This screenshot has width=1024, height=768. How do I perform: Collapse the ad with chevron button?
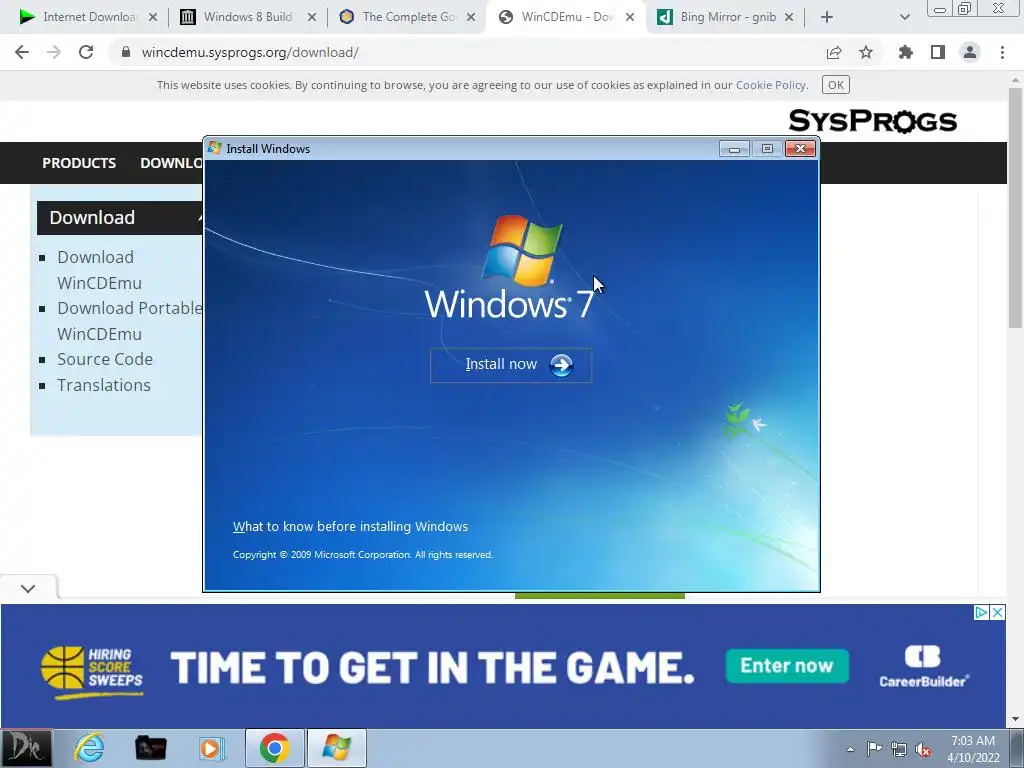tap(28, 588)
